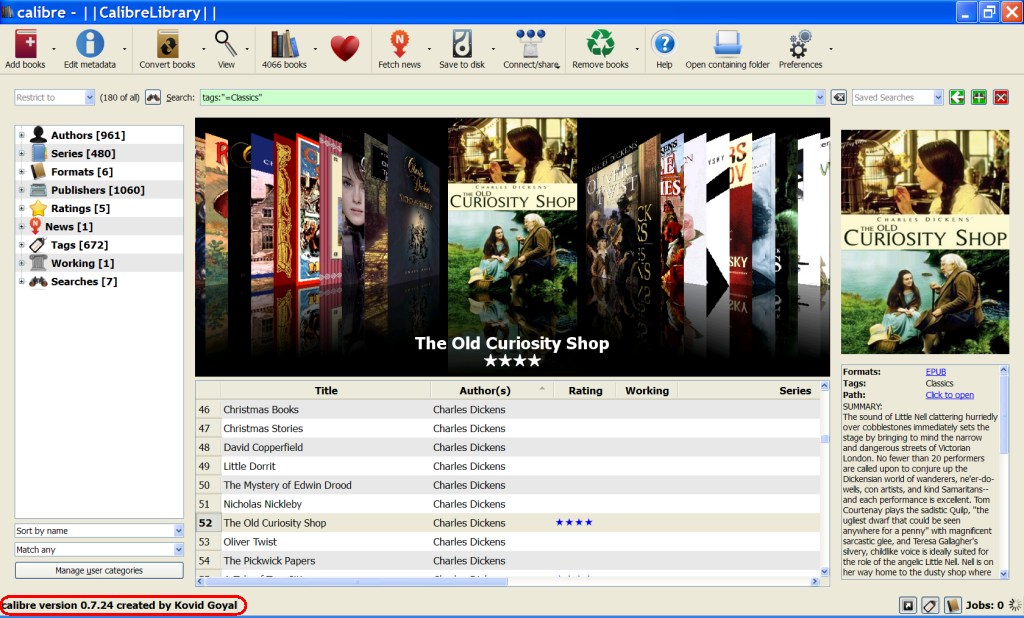
Task: Open Convert books dropdown arrow
Action: pyautogui.click(x=204, y=49)
